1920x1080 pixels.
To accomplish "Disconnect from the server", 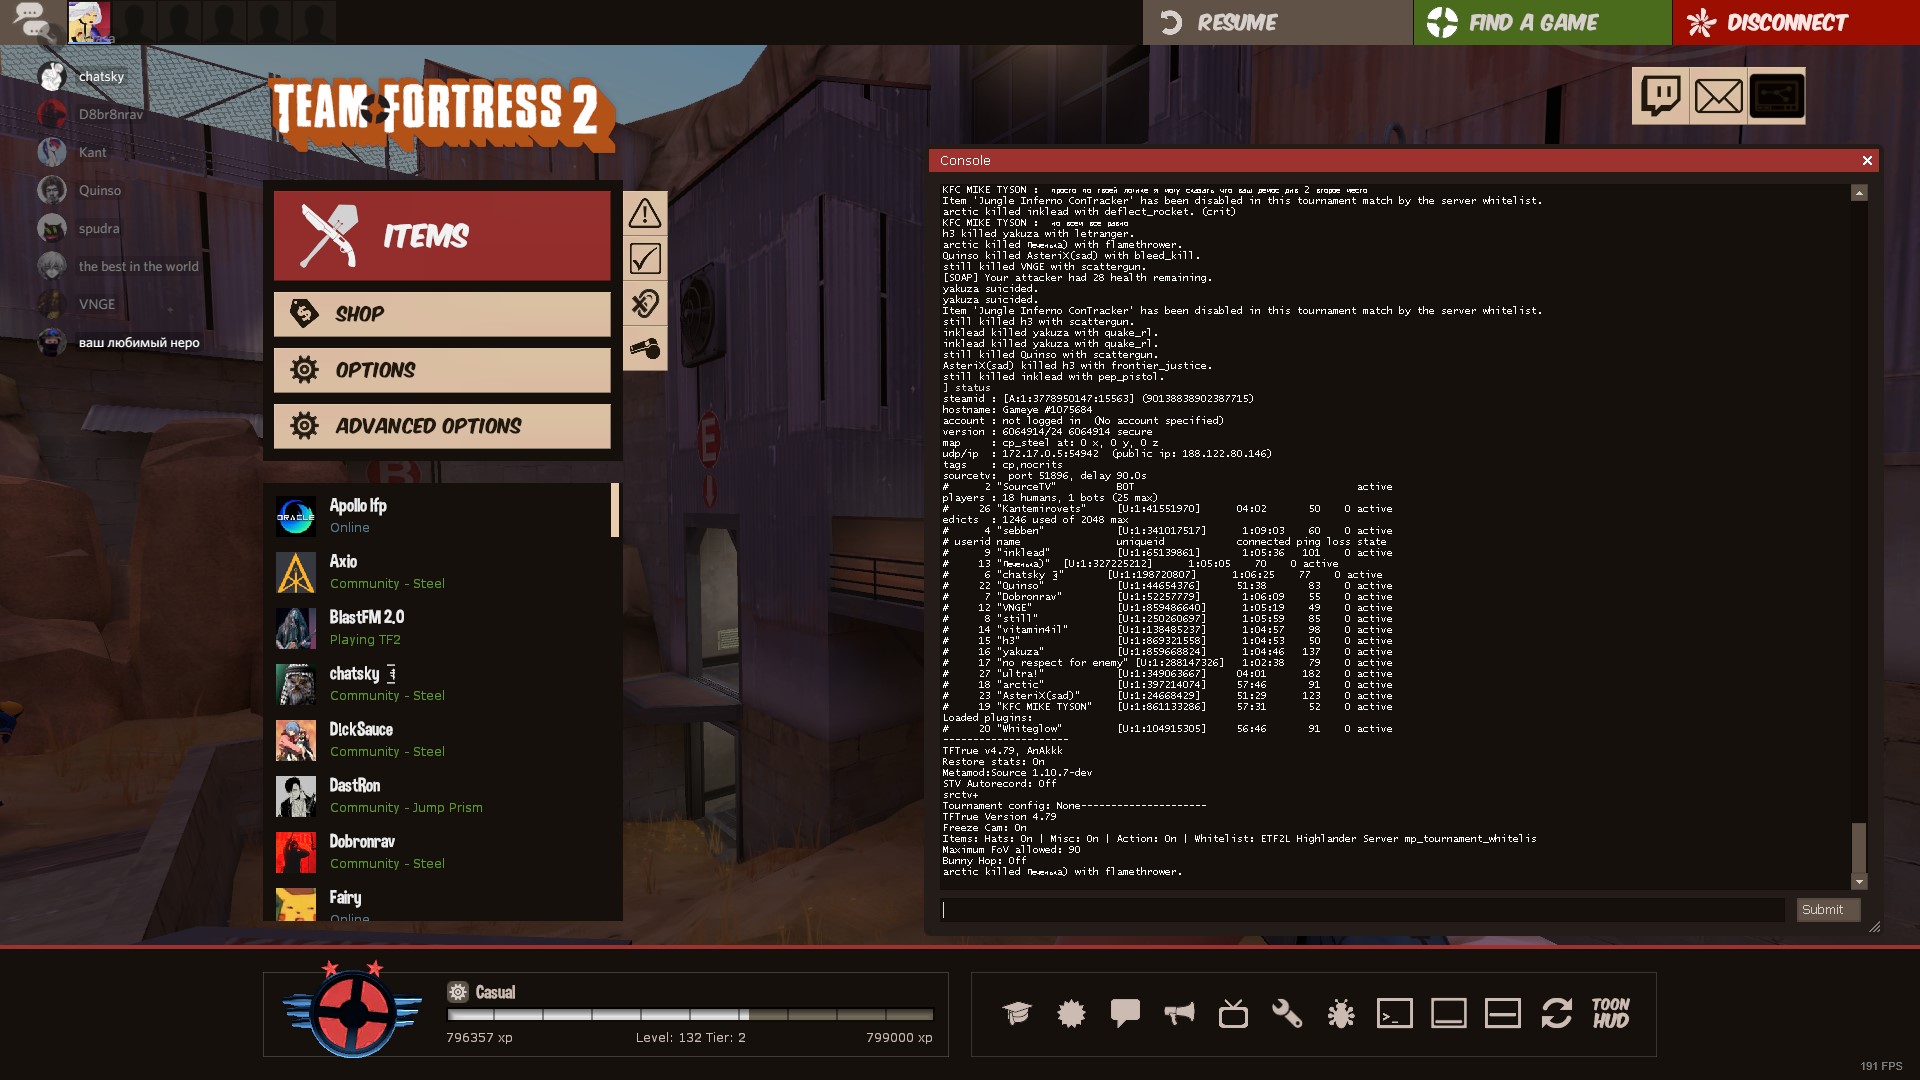I will [x=1796, y=22].
